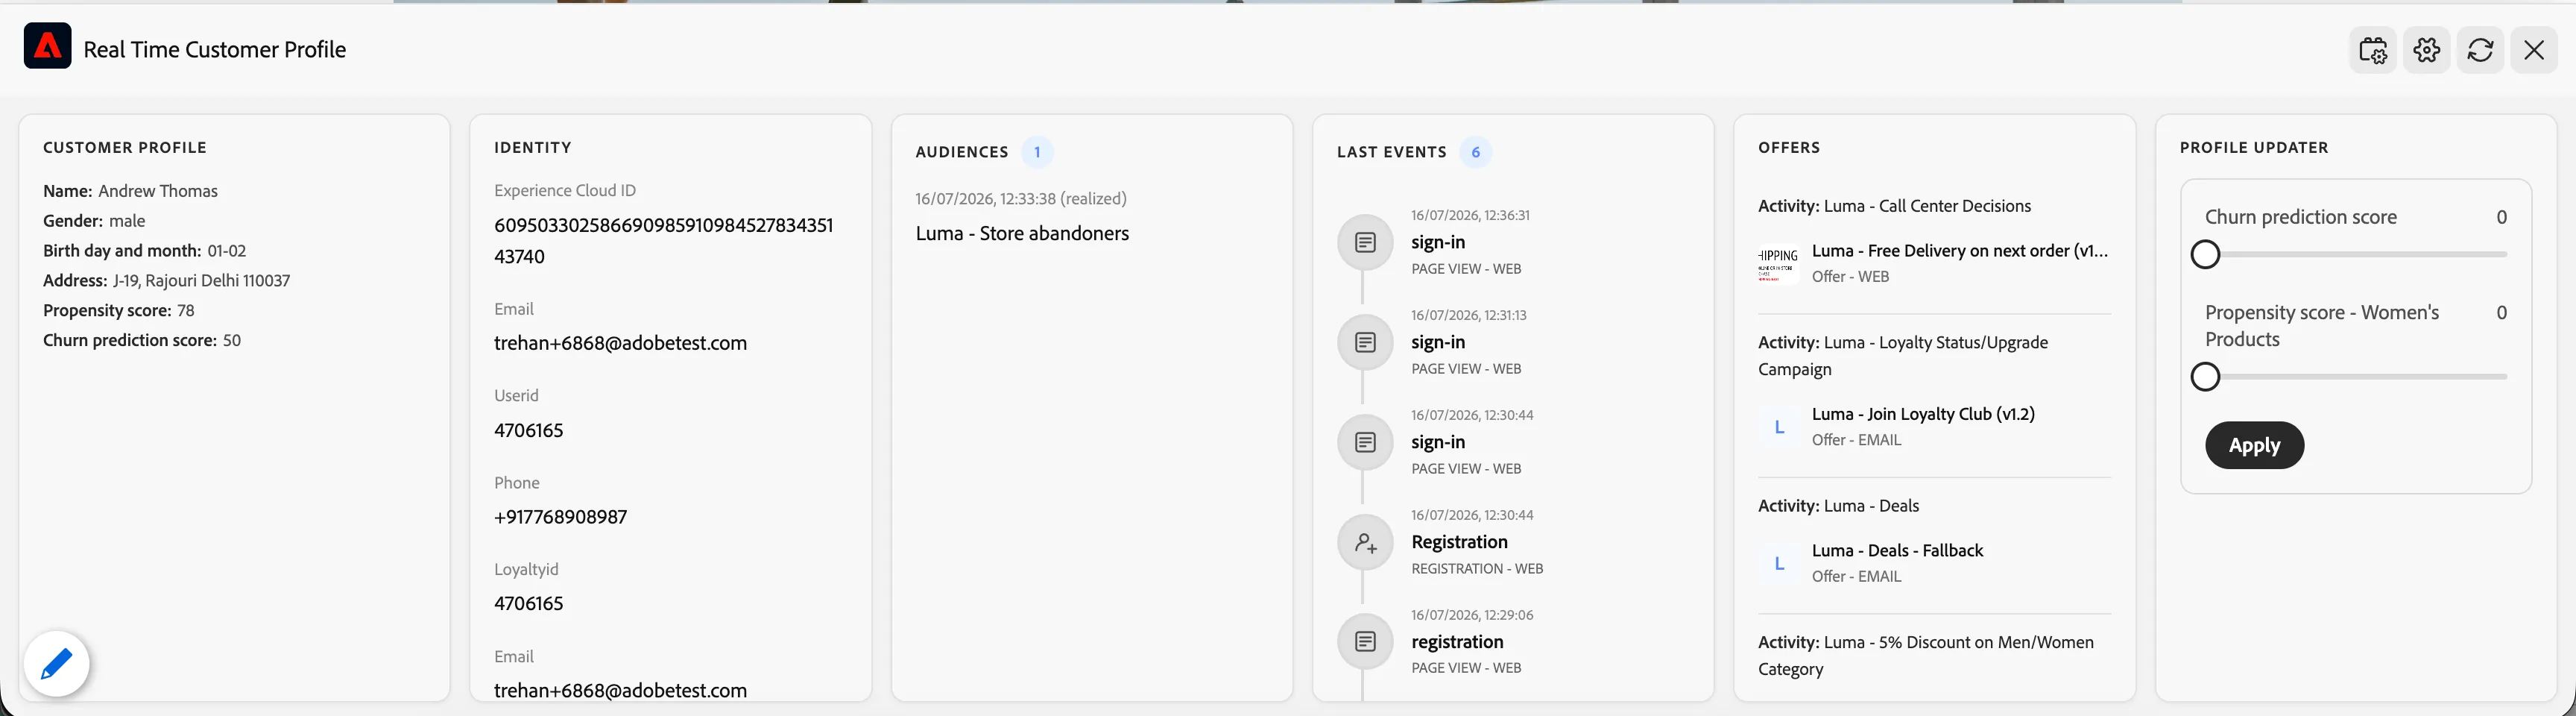2576x716 pixels.
Task: Click the Audiences count badge 1
Action: coord(1037,152)
